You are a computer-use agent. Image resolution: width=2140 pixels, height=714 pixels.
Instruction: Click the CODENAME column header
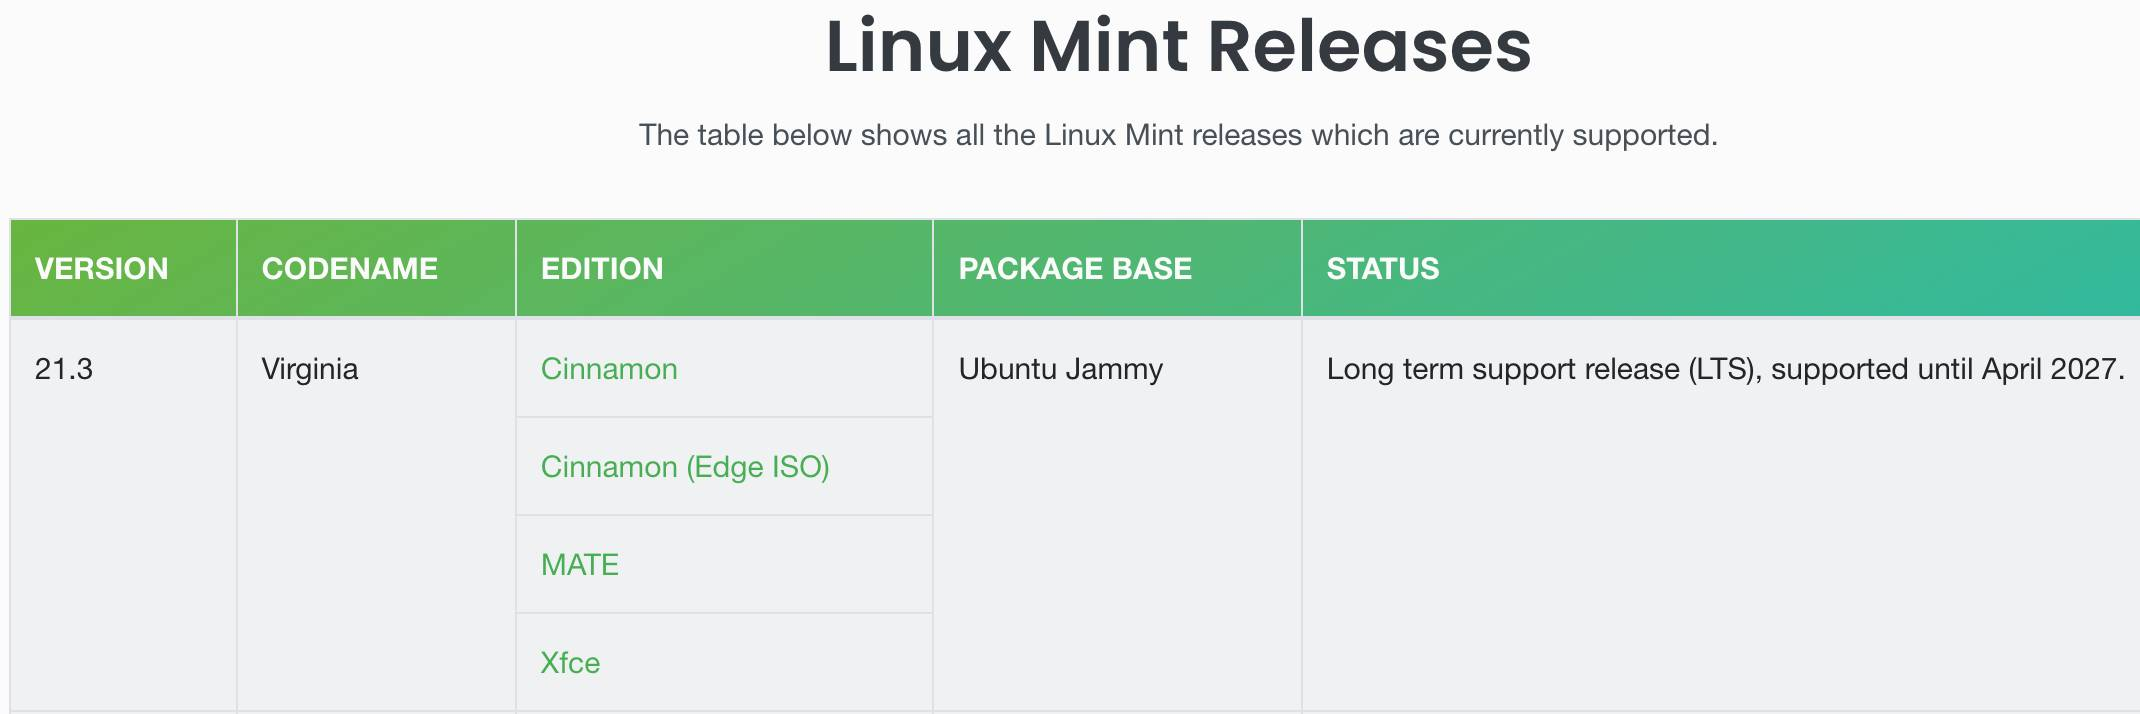376,268
